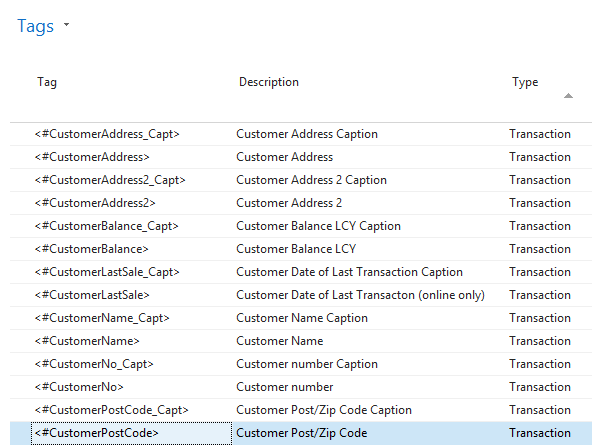Click the selected <#CustomerPostCode> tag field

point(132,433)
